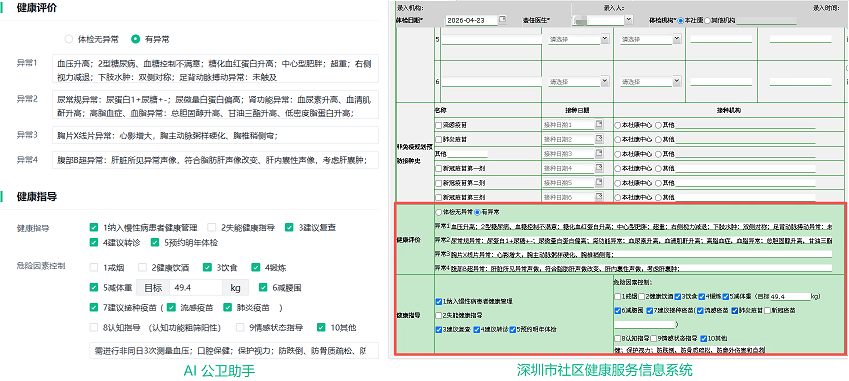Check 2健康饮酒 in AI 公卫助手

point(142,267)
